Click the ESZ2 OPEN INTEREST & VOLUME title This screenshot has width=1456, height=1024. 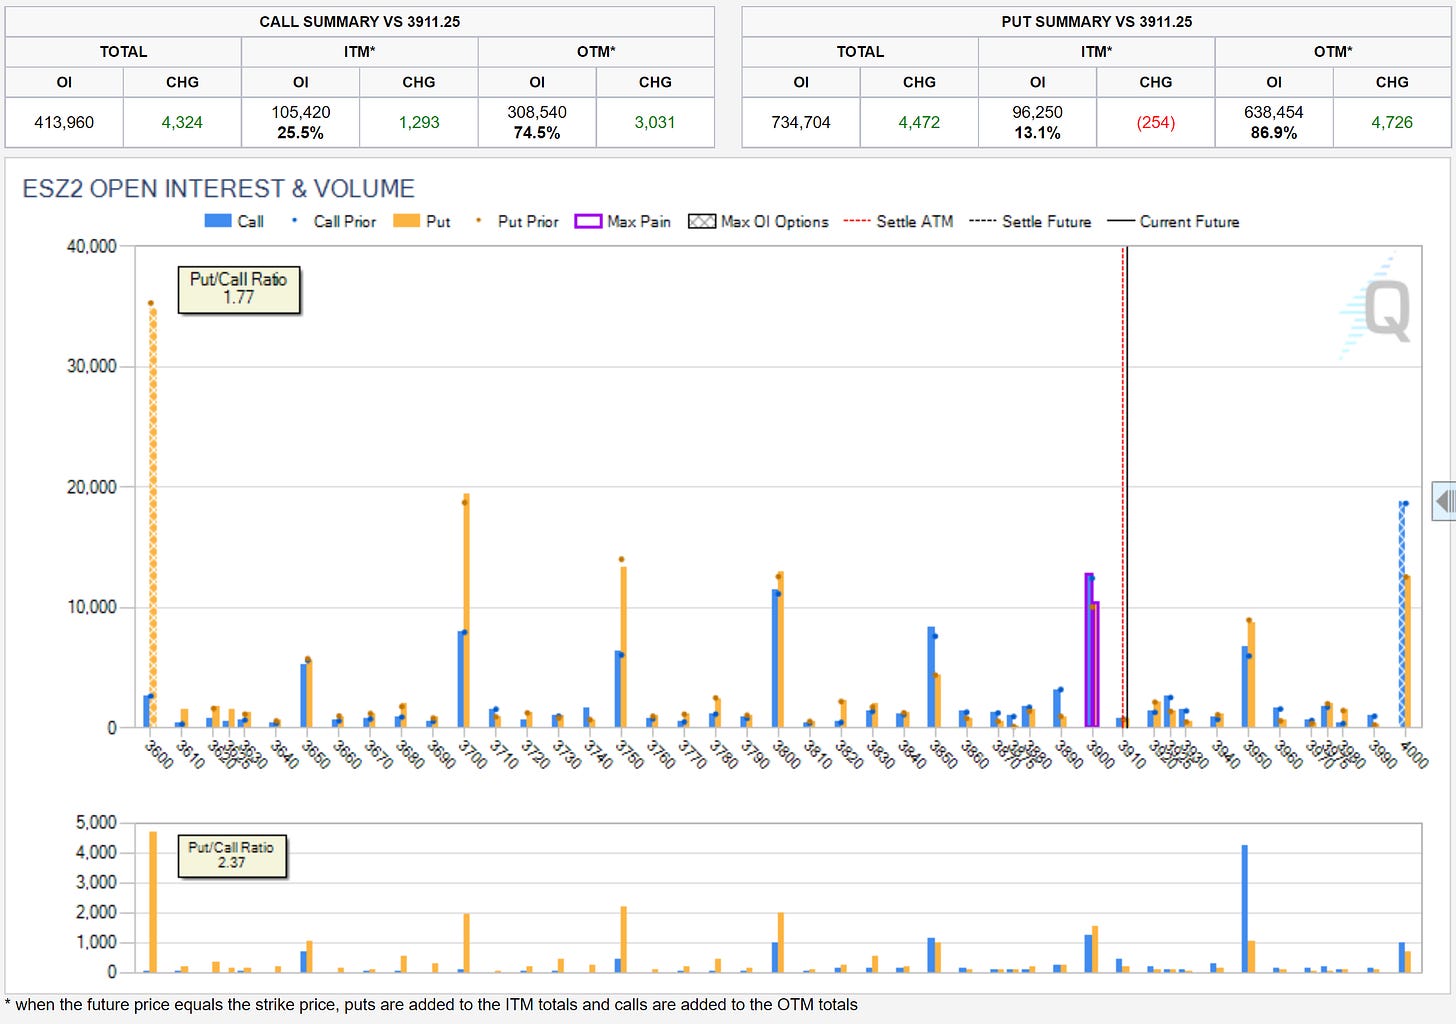pyautogui.click(x=218, y=188)
